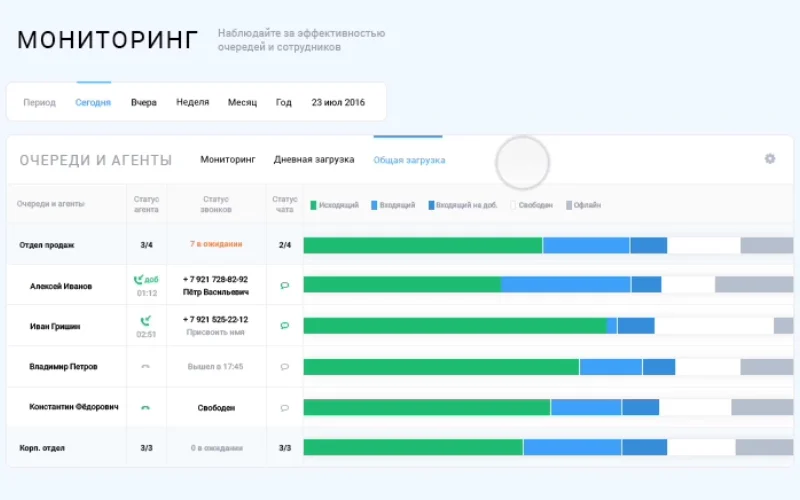
Task: Click Отдел продаж's green outgoing load bar
Action: 423,245
